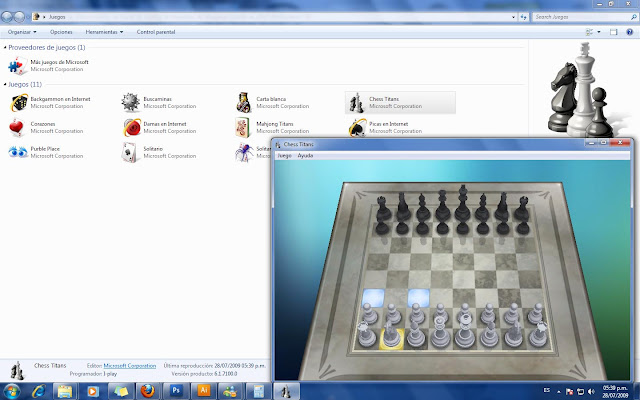Select the Corazones game icon
This screenshot has height=400, width=640.
[x=17, y=127]
